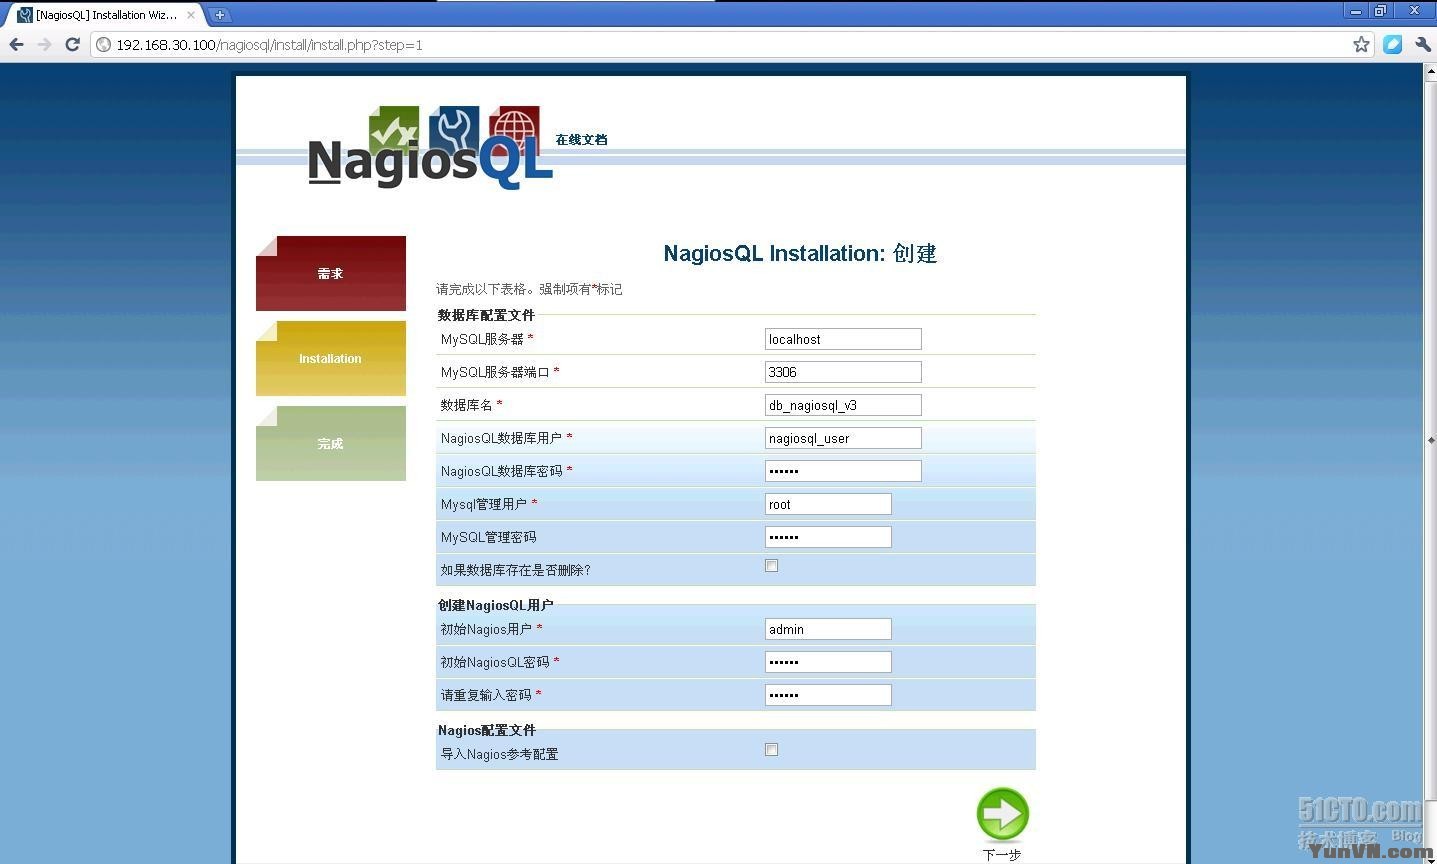
Task: Click the vertical page scrollbar
Action: (1430, 440)
